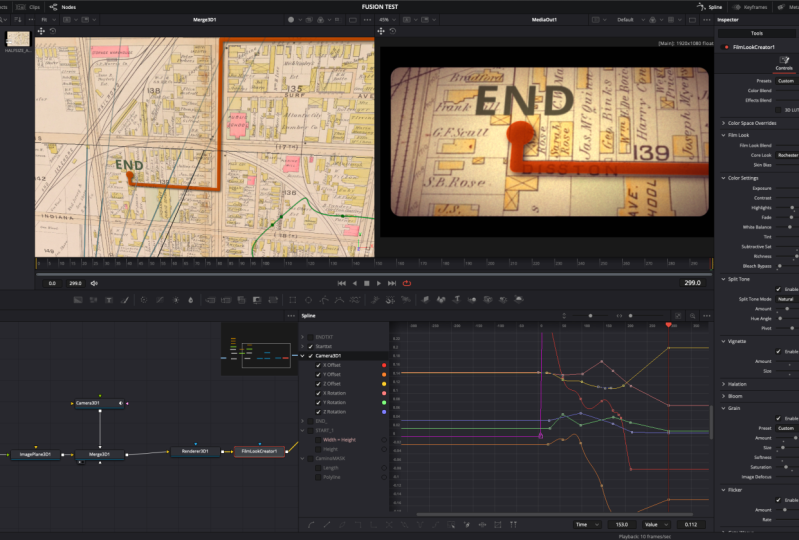Add a Blur node (droplet icon)
The height and width of the screenshot is (540, 799).
tap(191, 300)
